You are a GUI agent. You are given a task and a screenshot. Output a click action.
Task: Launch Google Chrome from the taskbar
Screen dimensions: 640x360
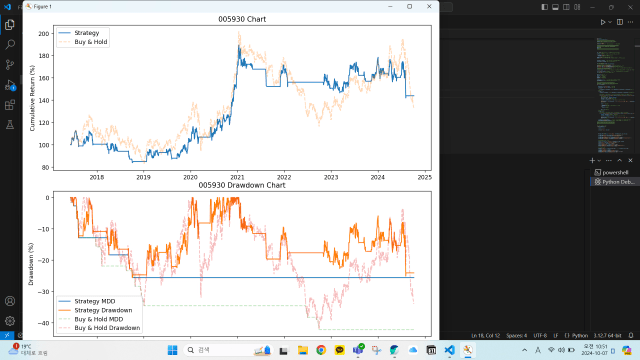(321, 350)
